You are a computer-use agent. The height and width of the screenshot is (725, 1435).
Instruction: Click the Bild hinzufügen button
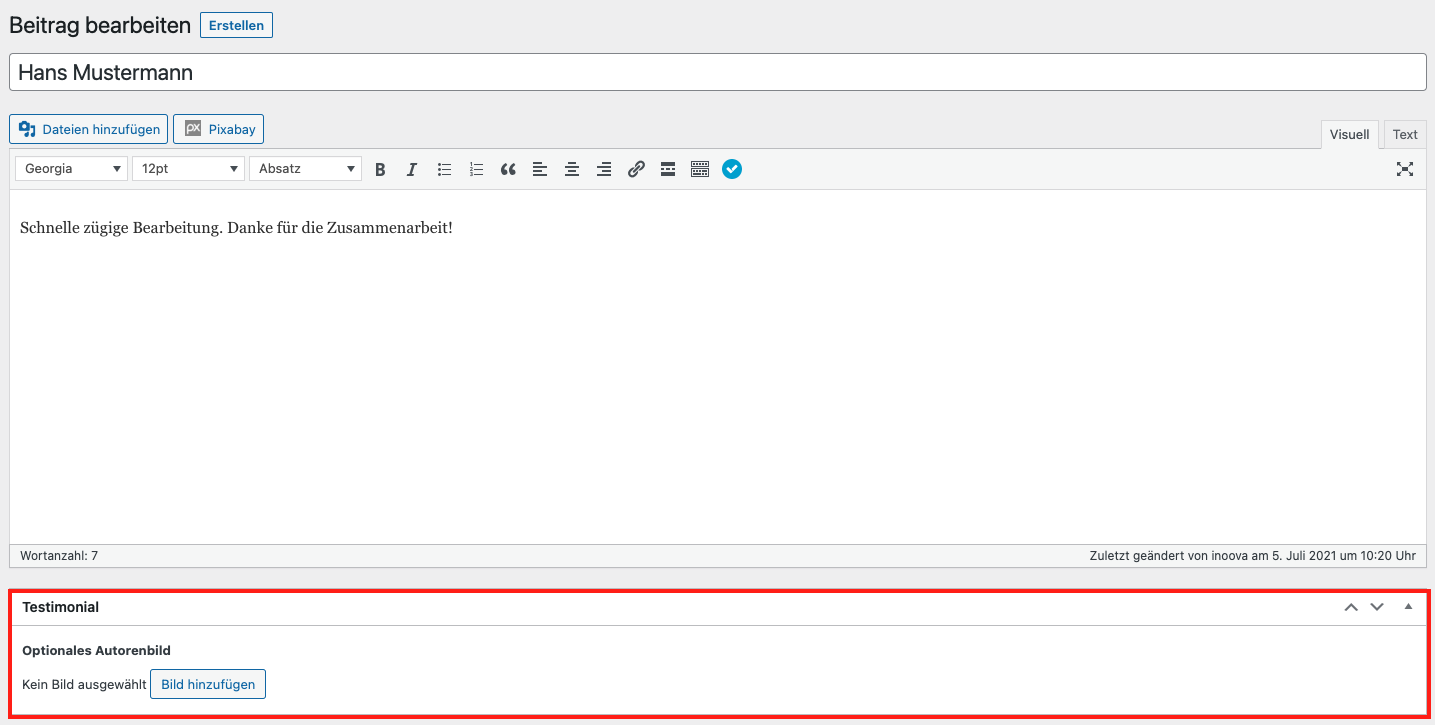208,685
